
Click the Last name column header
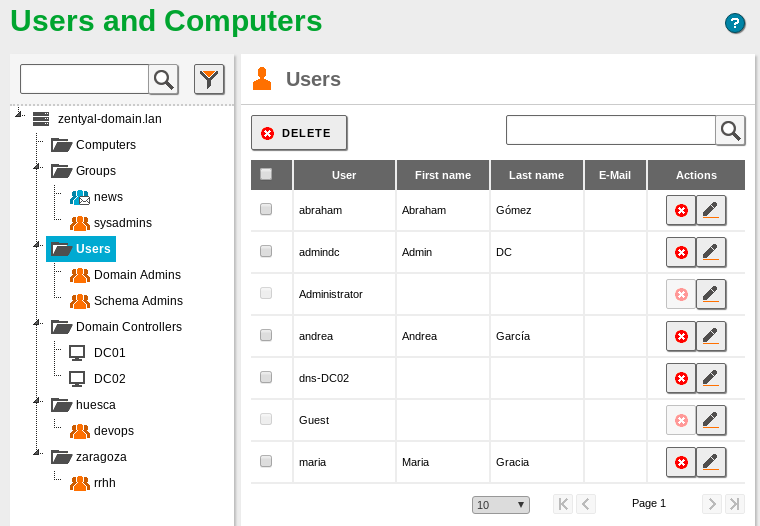[x=537, y=175]
